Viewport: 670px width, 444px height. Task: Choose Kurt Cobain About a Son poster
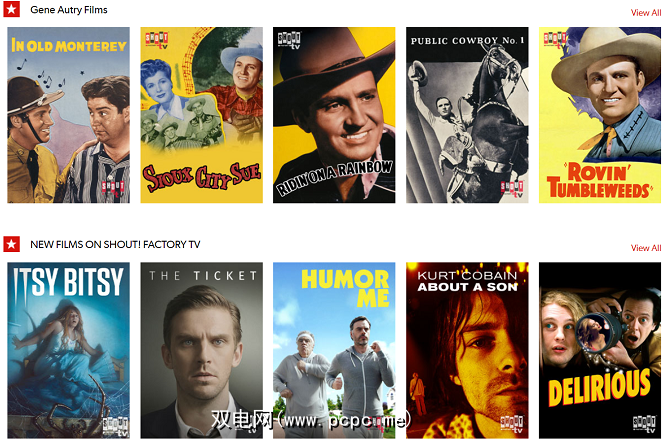point(467,350)
